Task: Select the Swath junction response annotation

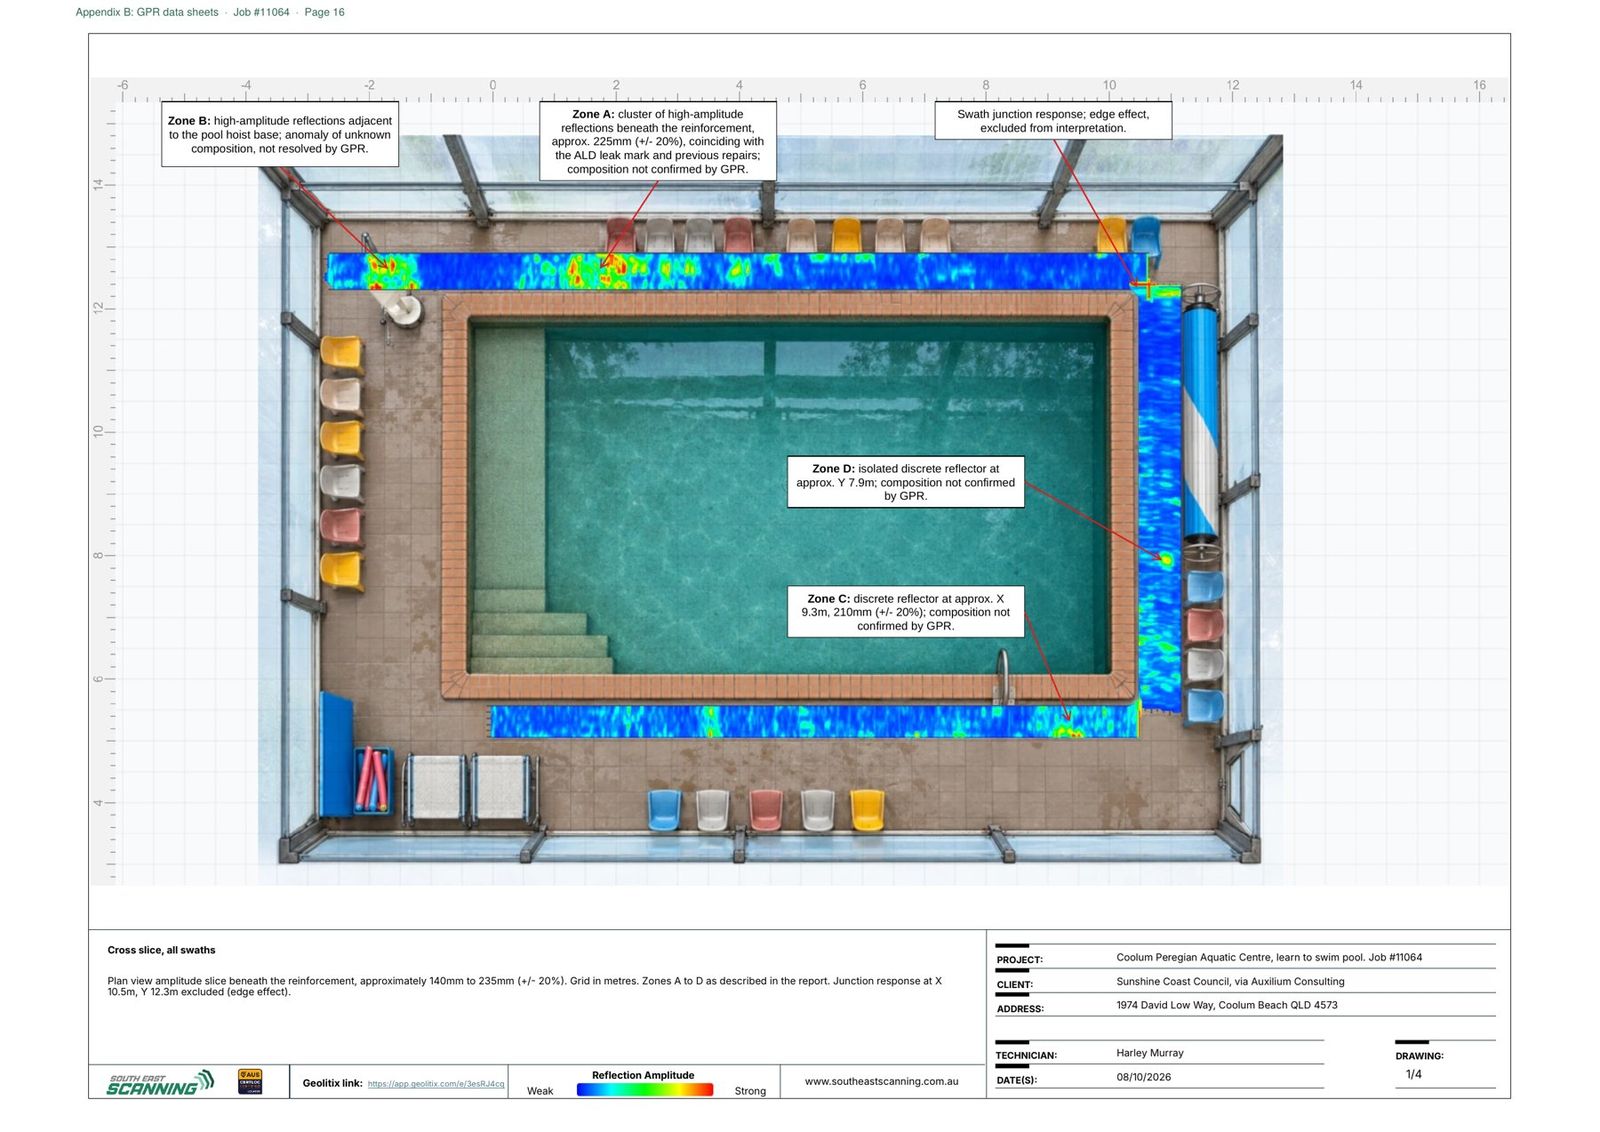Action: 1053,121
